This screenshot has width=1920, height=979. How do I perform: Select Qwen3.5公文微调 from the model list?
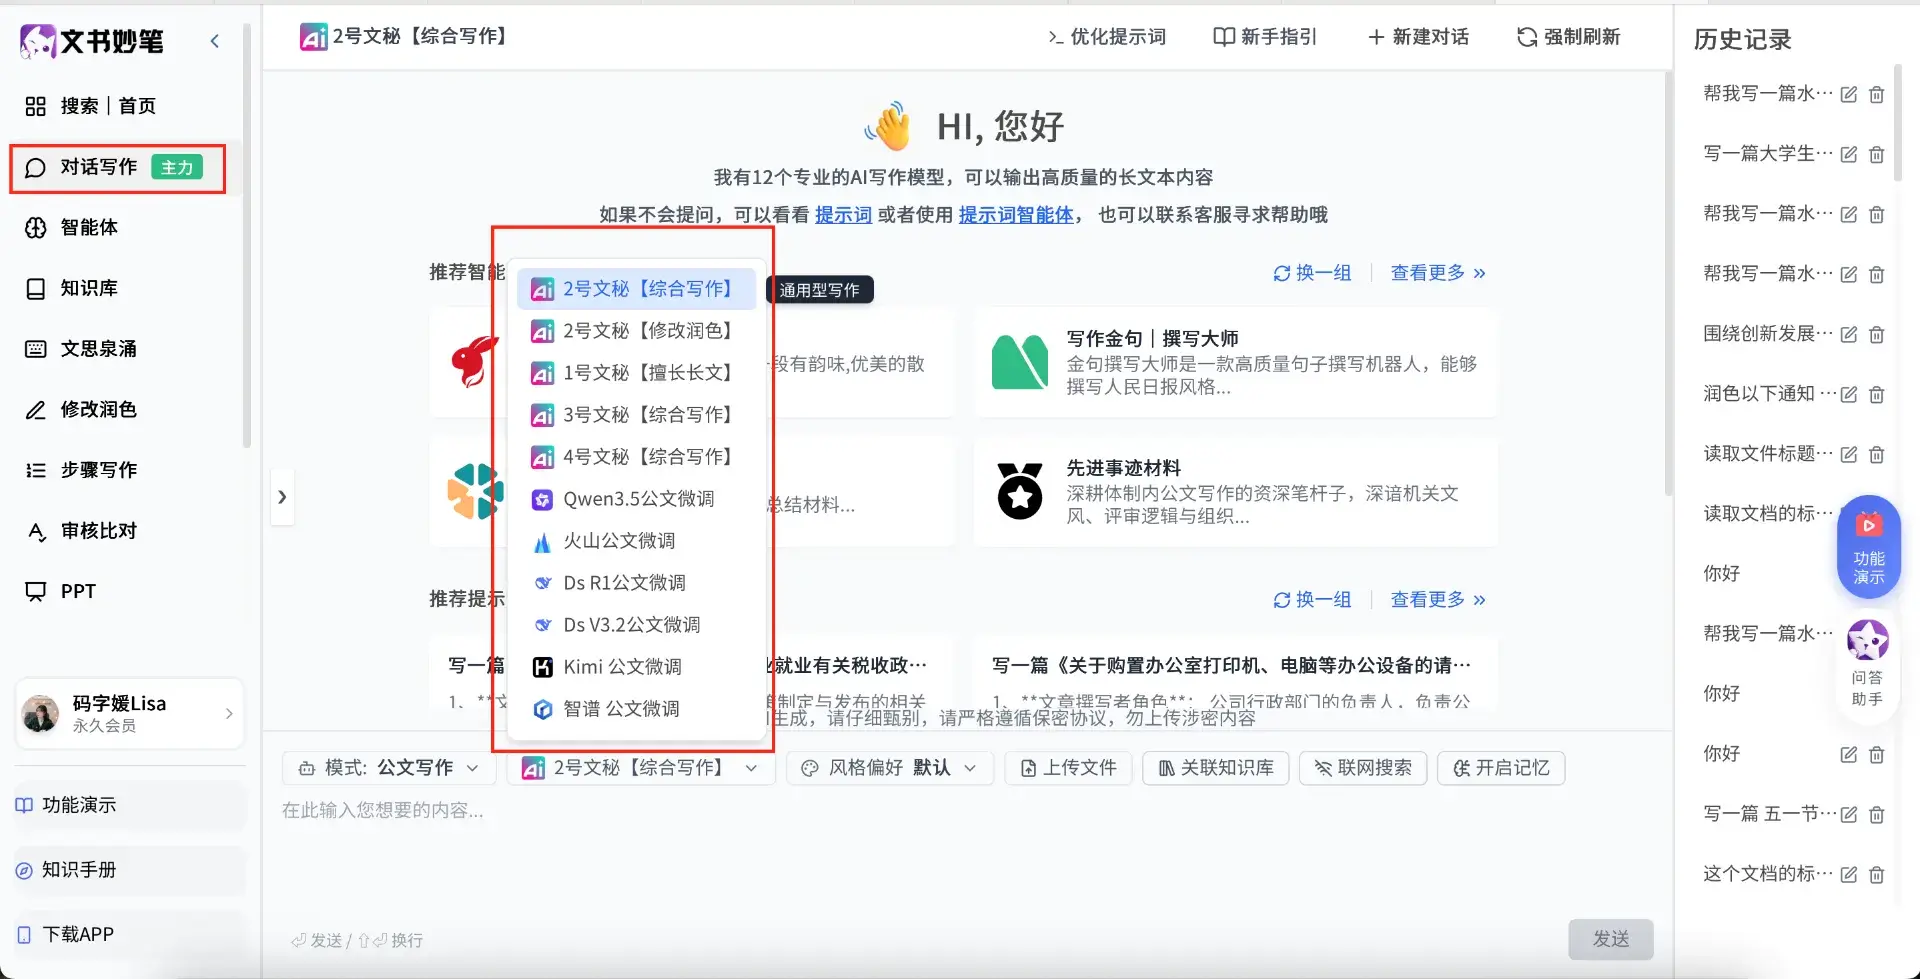point(637,499)
